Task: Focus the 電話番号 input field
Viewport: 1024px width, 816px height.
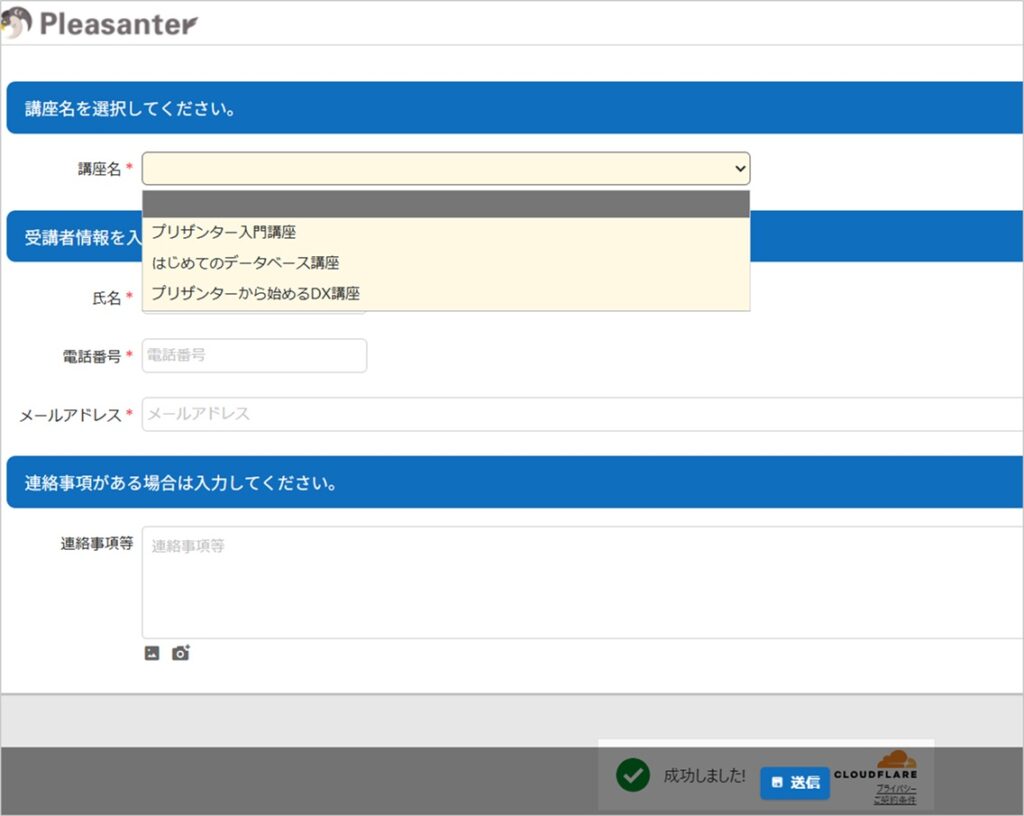Action: [254, 356]
